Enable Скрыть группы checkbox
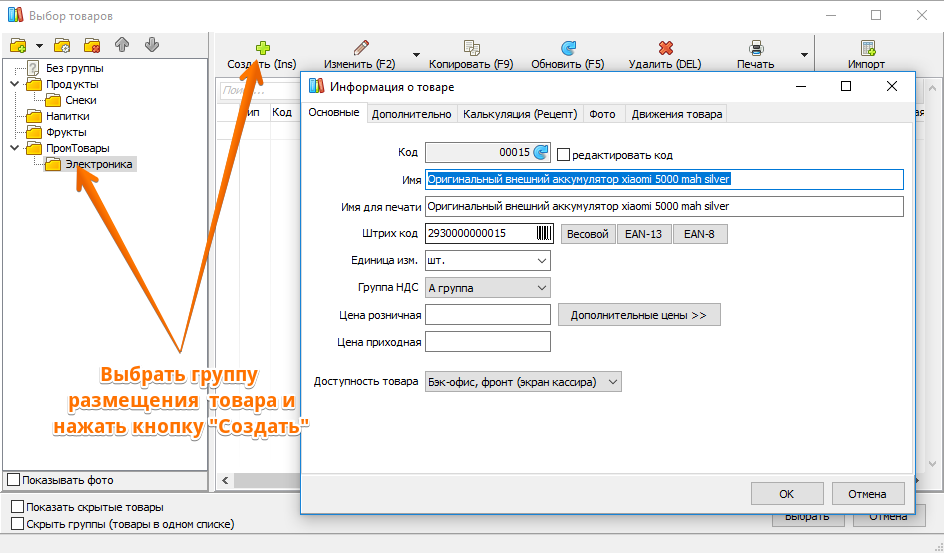Image resolution: width=944 pixels, height=553 pixels. (18, 524)
